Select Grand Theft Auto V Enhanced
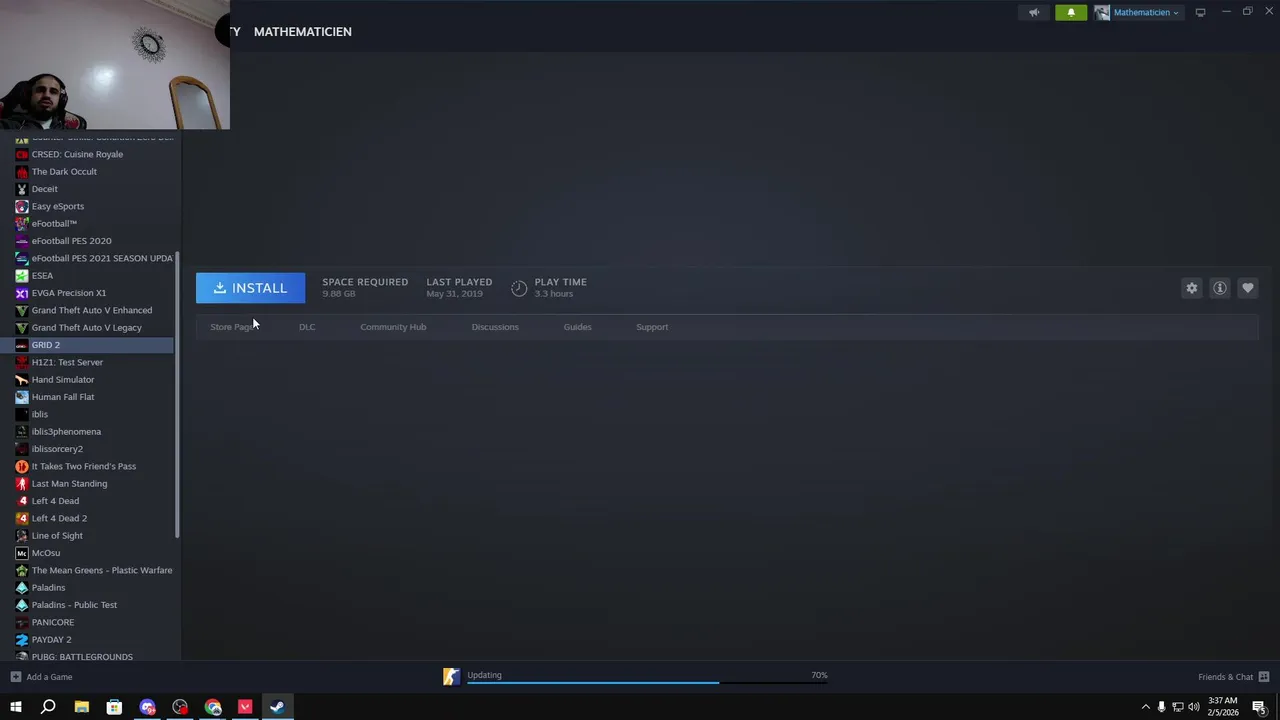 [x=94, y=310]
